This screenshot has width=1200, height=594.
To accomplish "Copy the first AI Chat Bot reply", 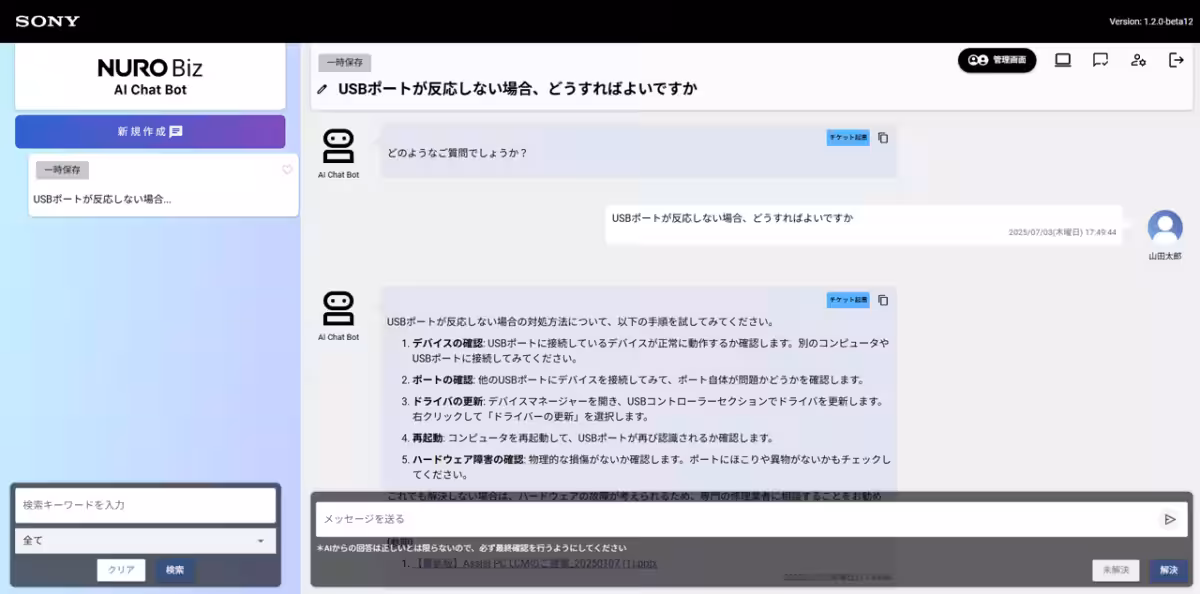I will click(881, 138).
